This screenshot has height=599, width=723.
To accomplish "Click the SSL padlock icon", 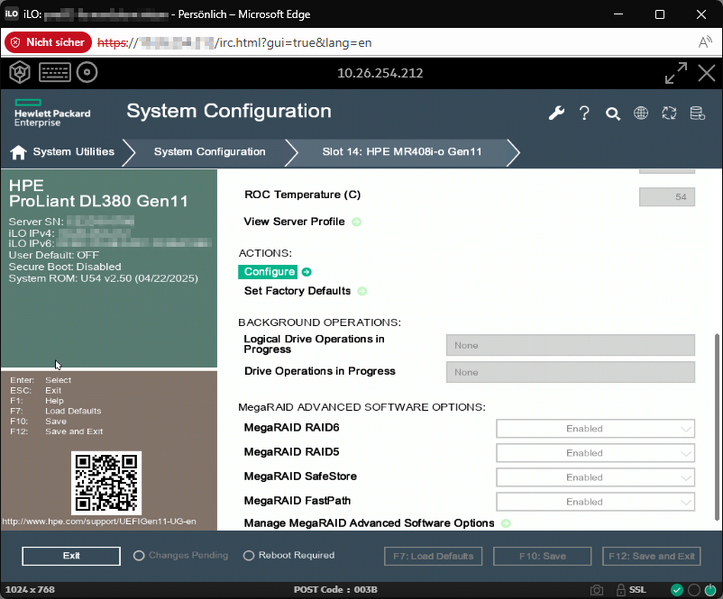I will coord(621,590).
